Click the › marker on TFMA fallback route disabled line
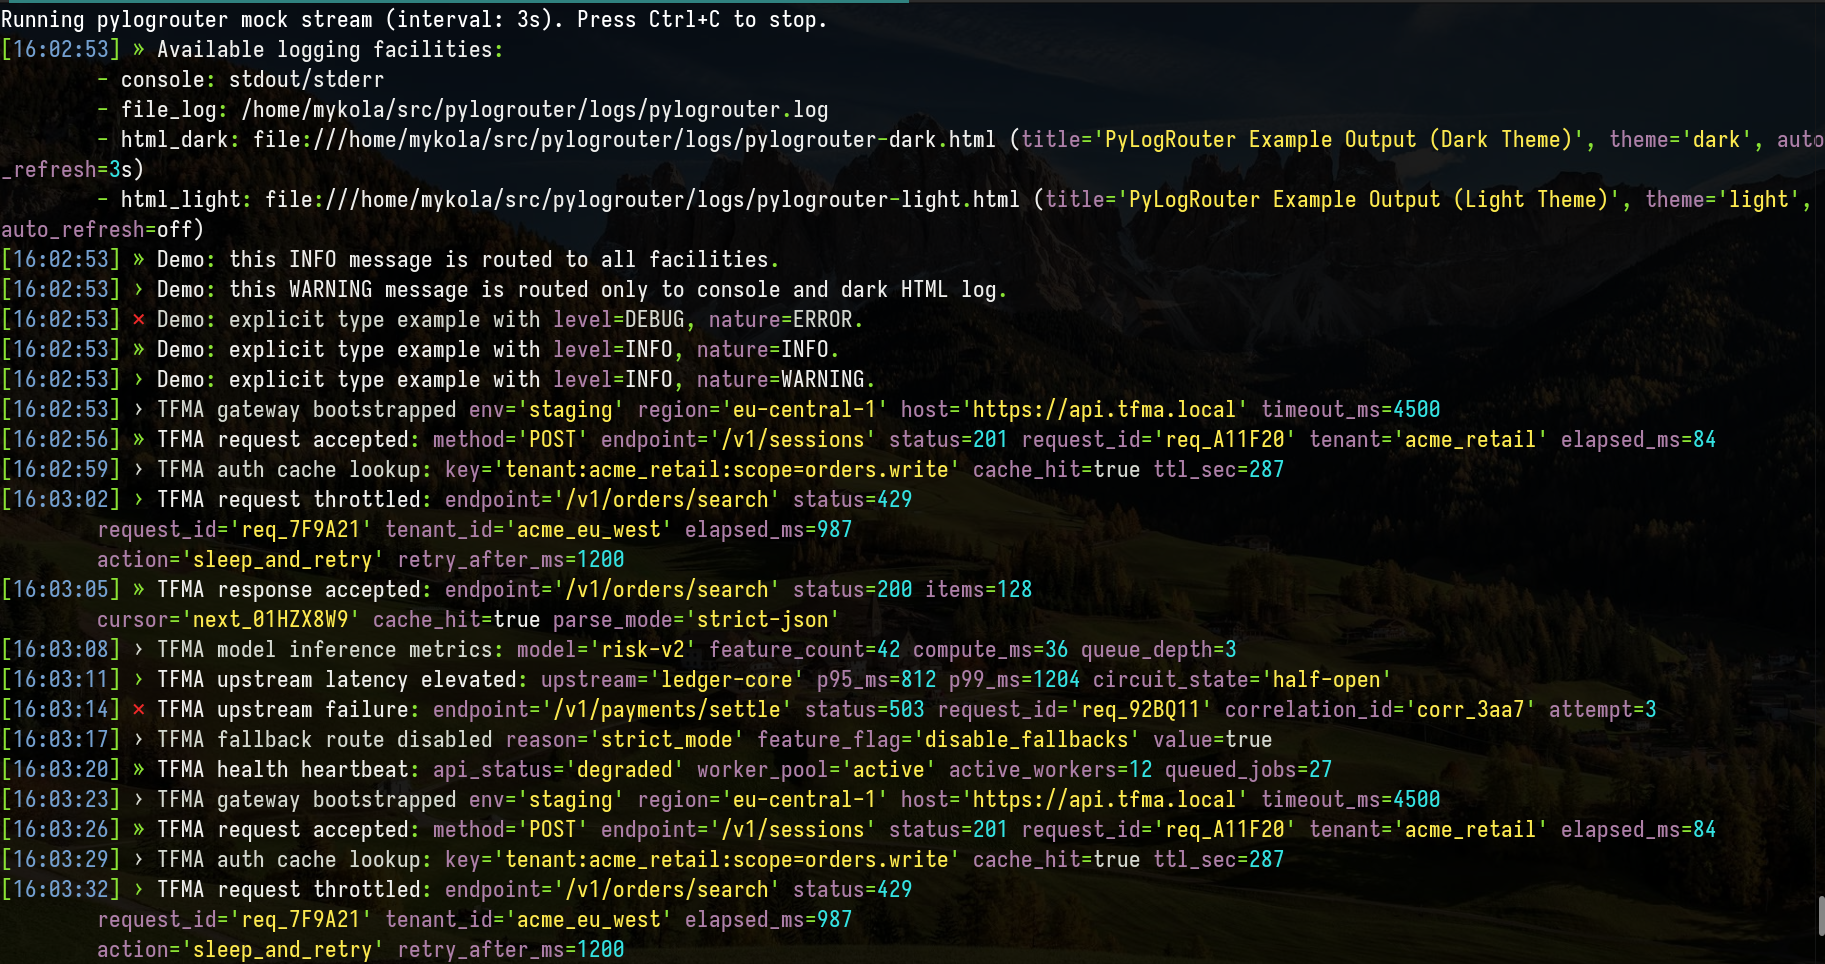 pos(139,739)
